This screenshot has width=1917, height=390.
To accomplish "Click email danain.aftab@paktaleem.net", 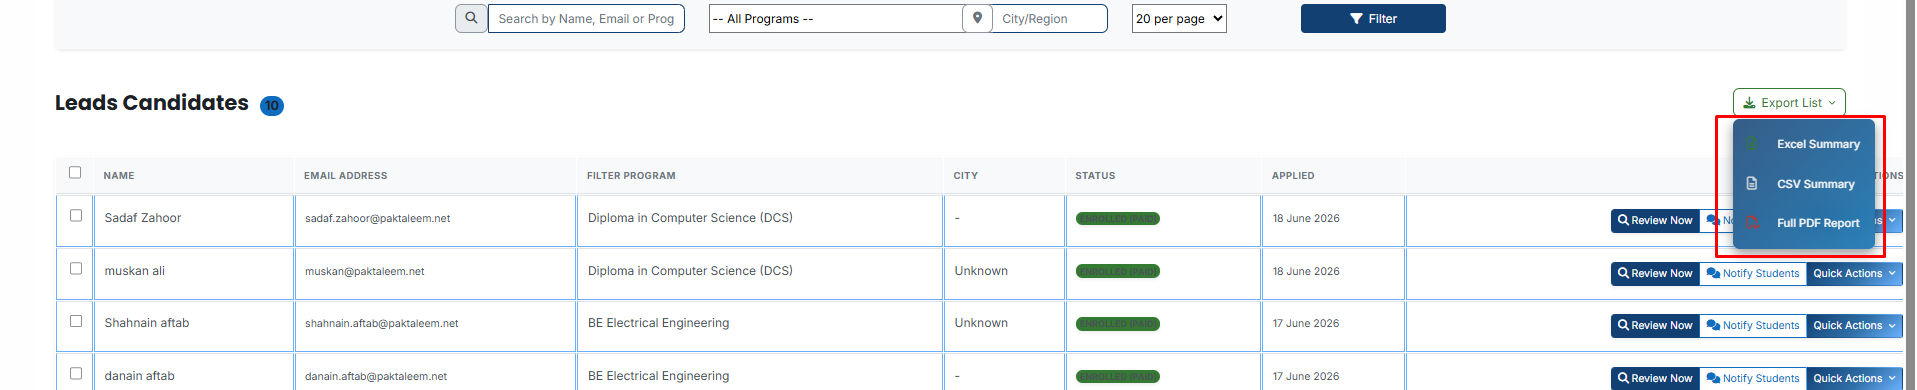I will 376,376.
